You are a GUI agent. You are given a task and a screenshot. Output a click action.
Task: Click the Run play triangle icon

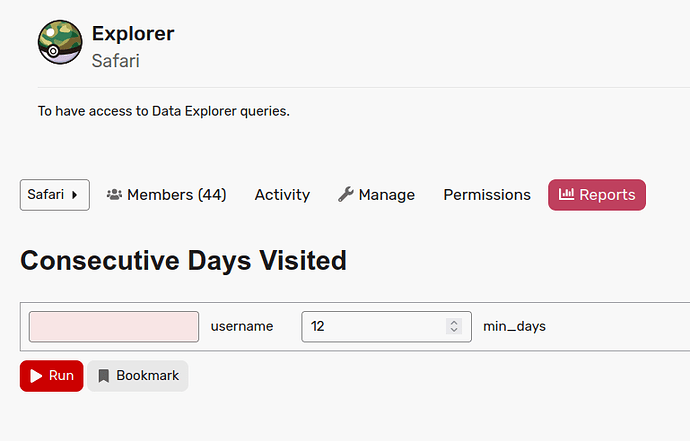click(36, 376)
